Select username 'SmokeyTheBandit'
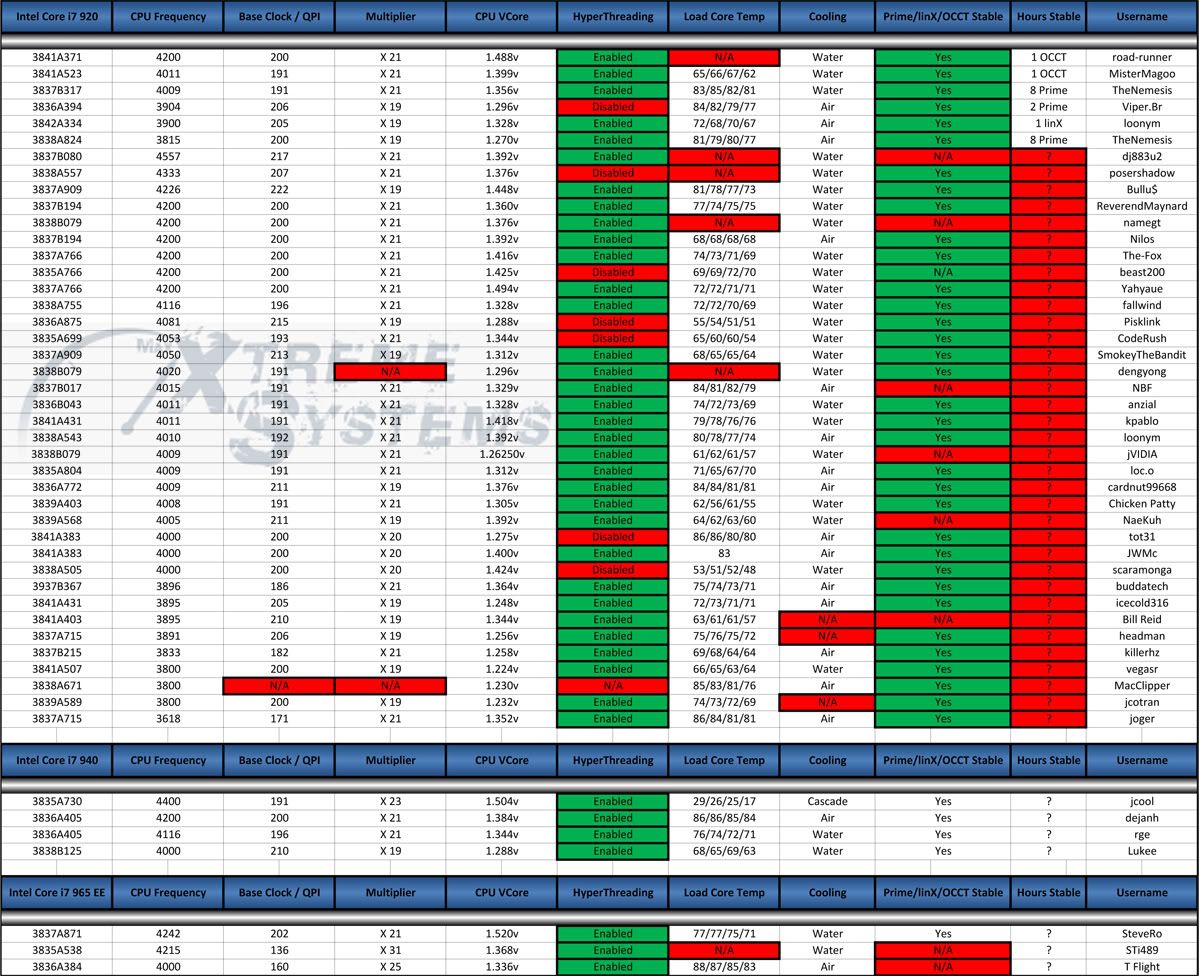Image resolution: width=1200 pixels, height=976 pixels. (x=1142, y=355)
